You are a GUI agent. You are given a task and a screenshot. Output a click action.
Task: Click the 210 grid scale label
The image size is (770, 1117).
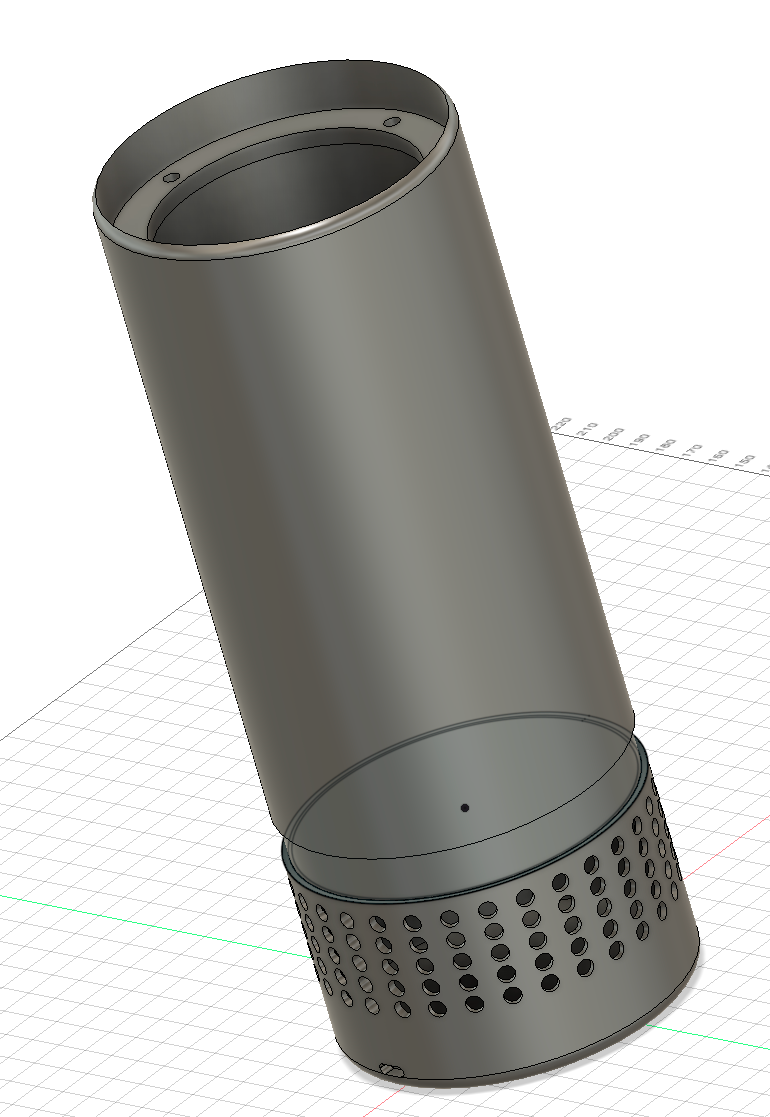tap(588, 430)
